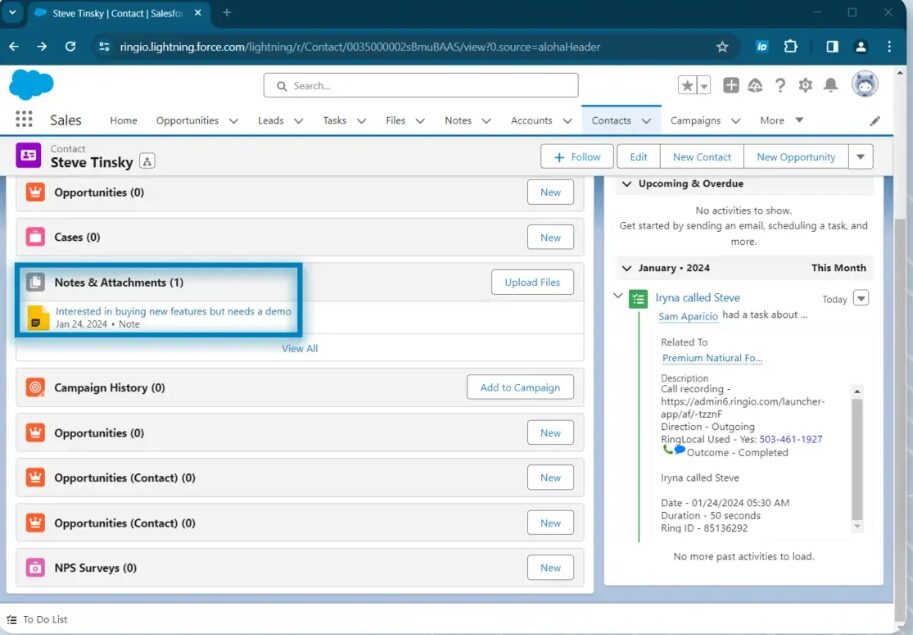Click the Favorites star icon
The image size is (913, 635).
687,86
